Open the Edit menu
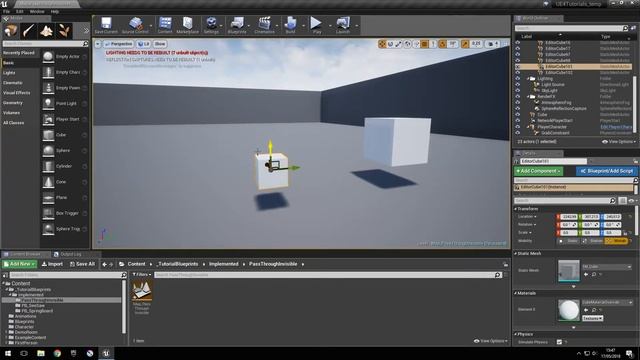The height and width of the screenshot is (360, 640). 20,11
